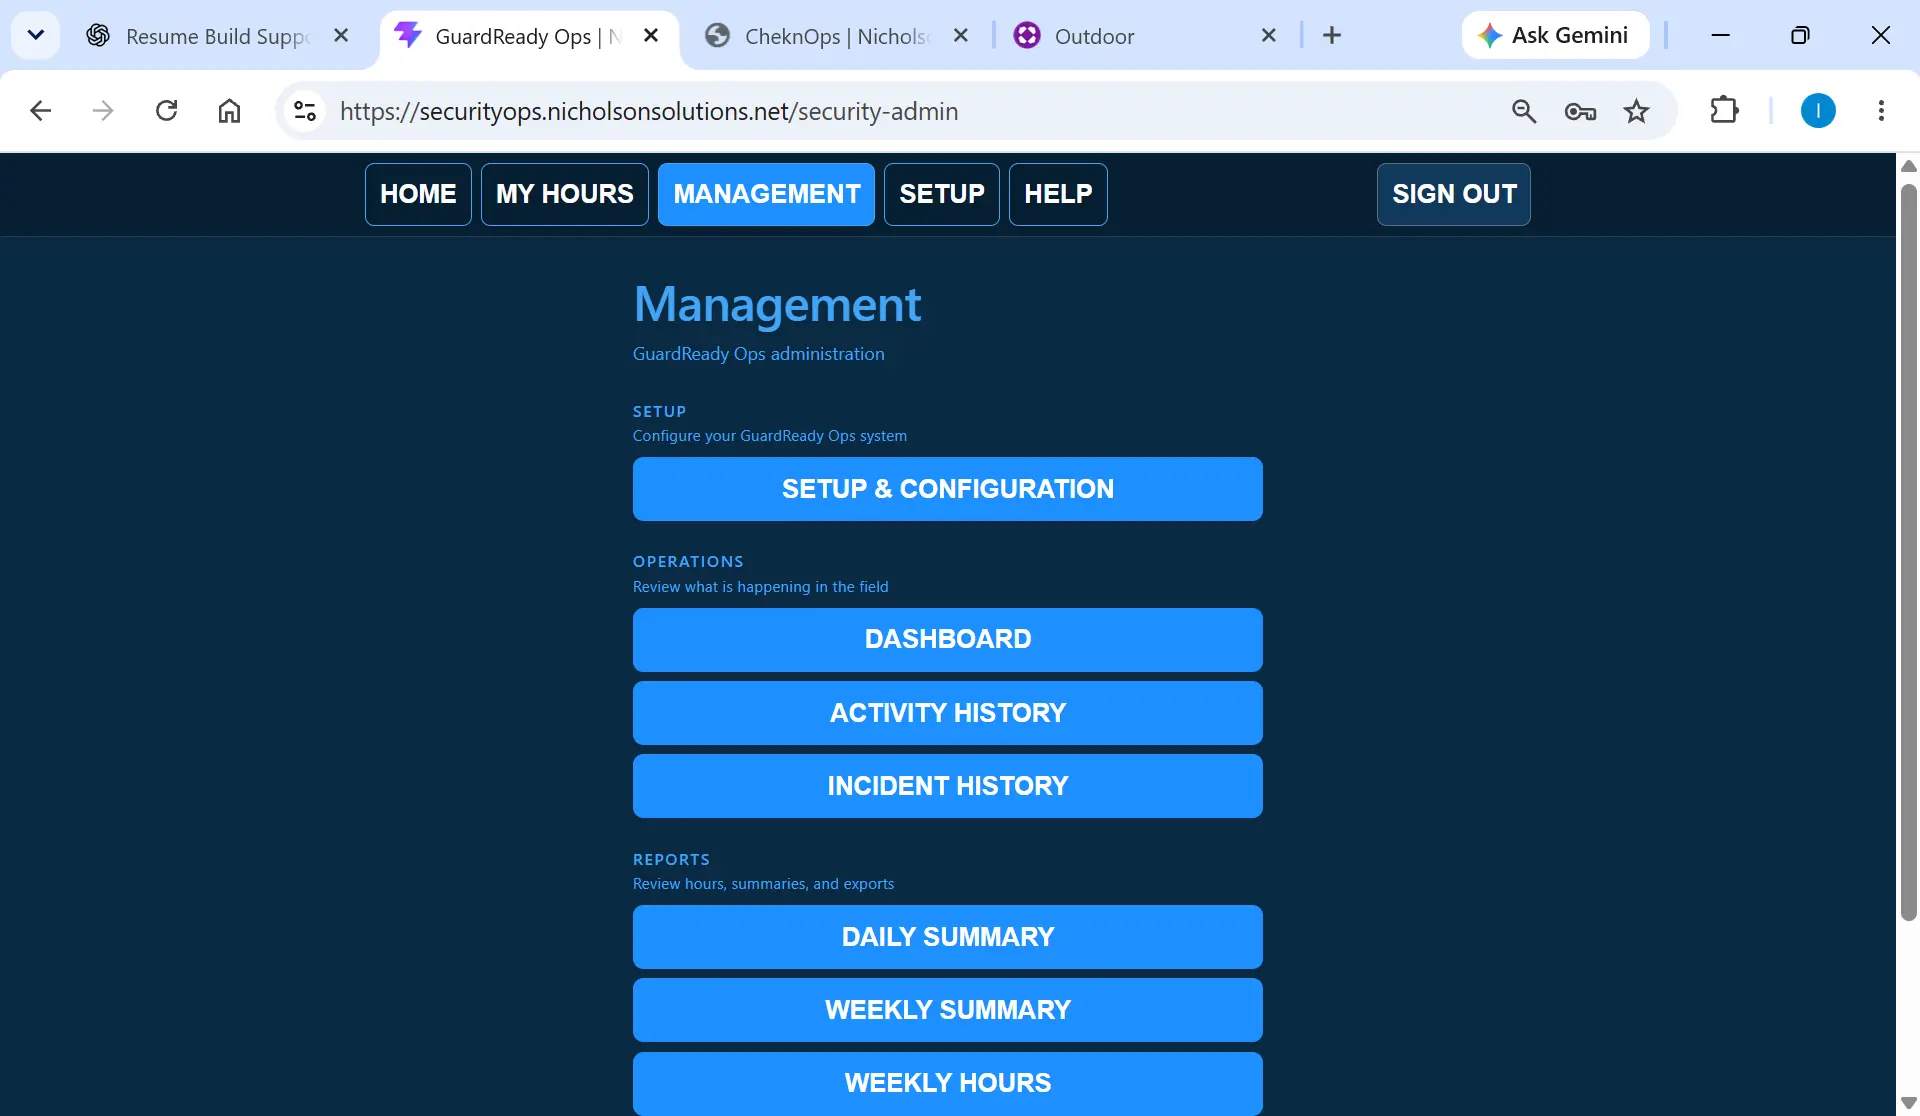The height and width of the screenshot is (1116, 1920).
Task: Click the page vertical scrollbar thumb
Action: tap(1908, 552)
